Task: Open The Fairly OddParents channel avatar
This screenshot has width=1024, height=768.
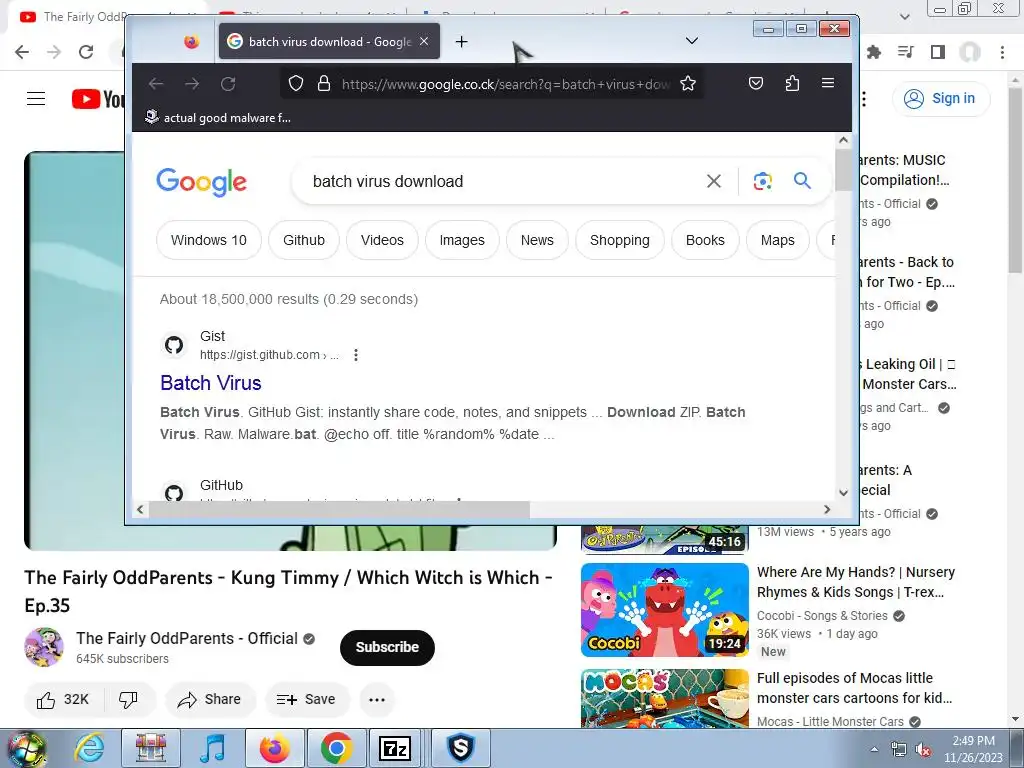Action: point(44,647)
